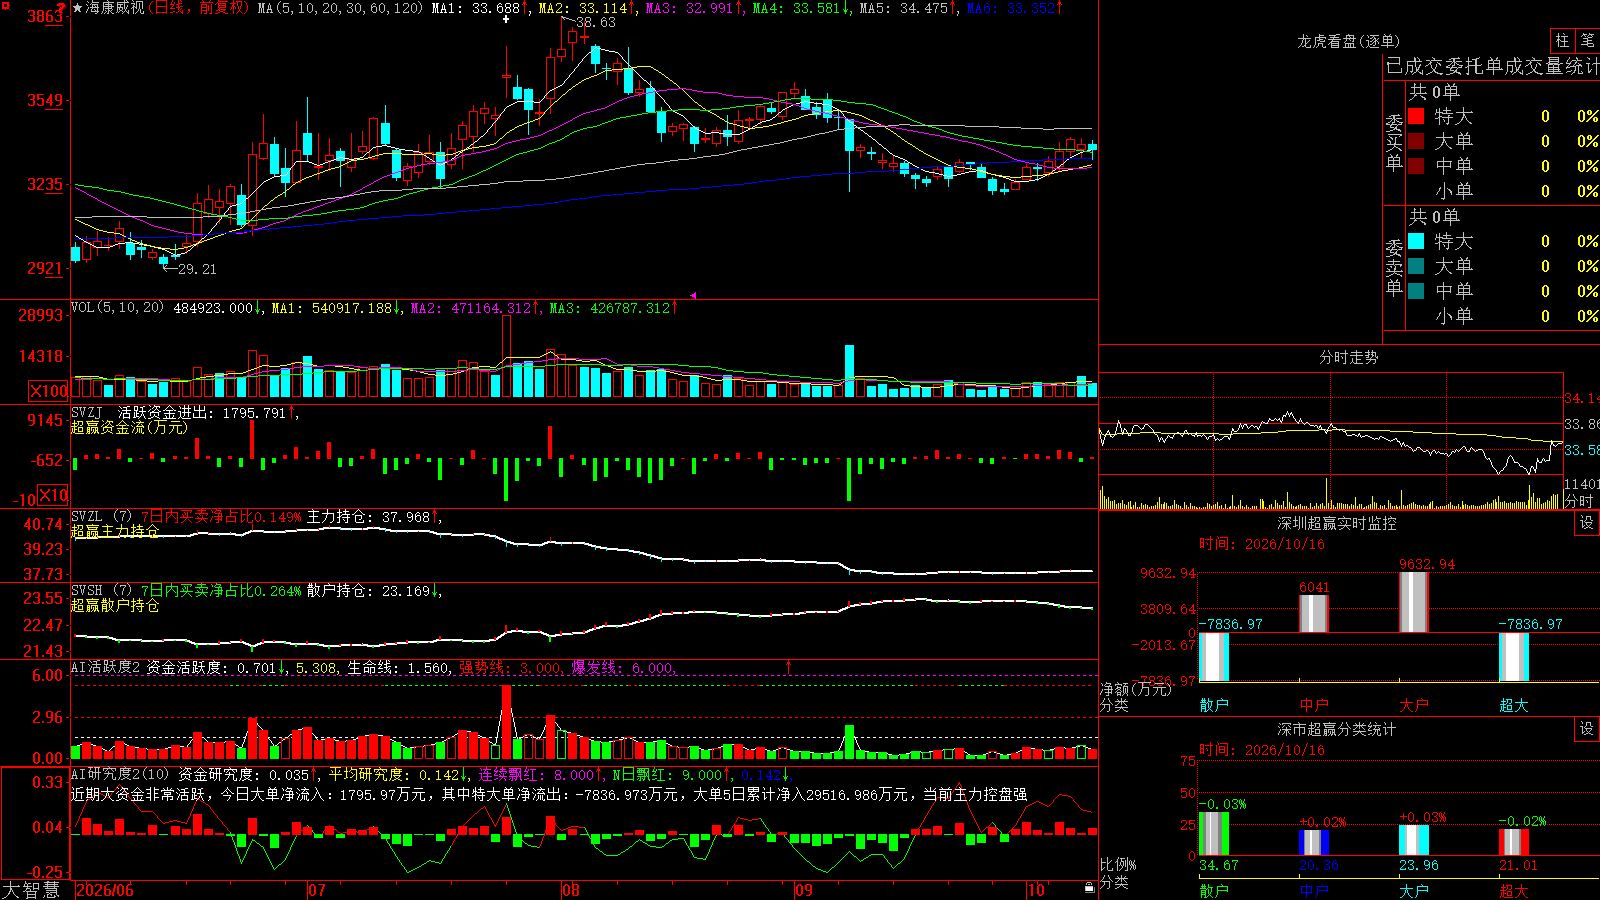
Task: Click the MA(5,10,20,30,60,120) indicator label
Action: (x=340, y=8)
